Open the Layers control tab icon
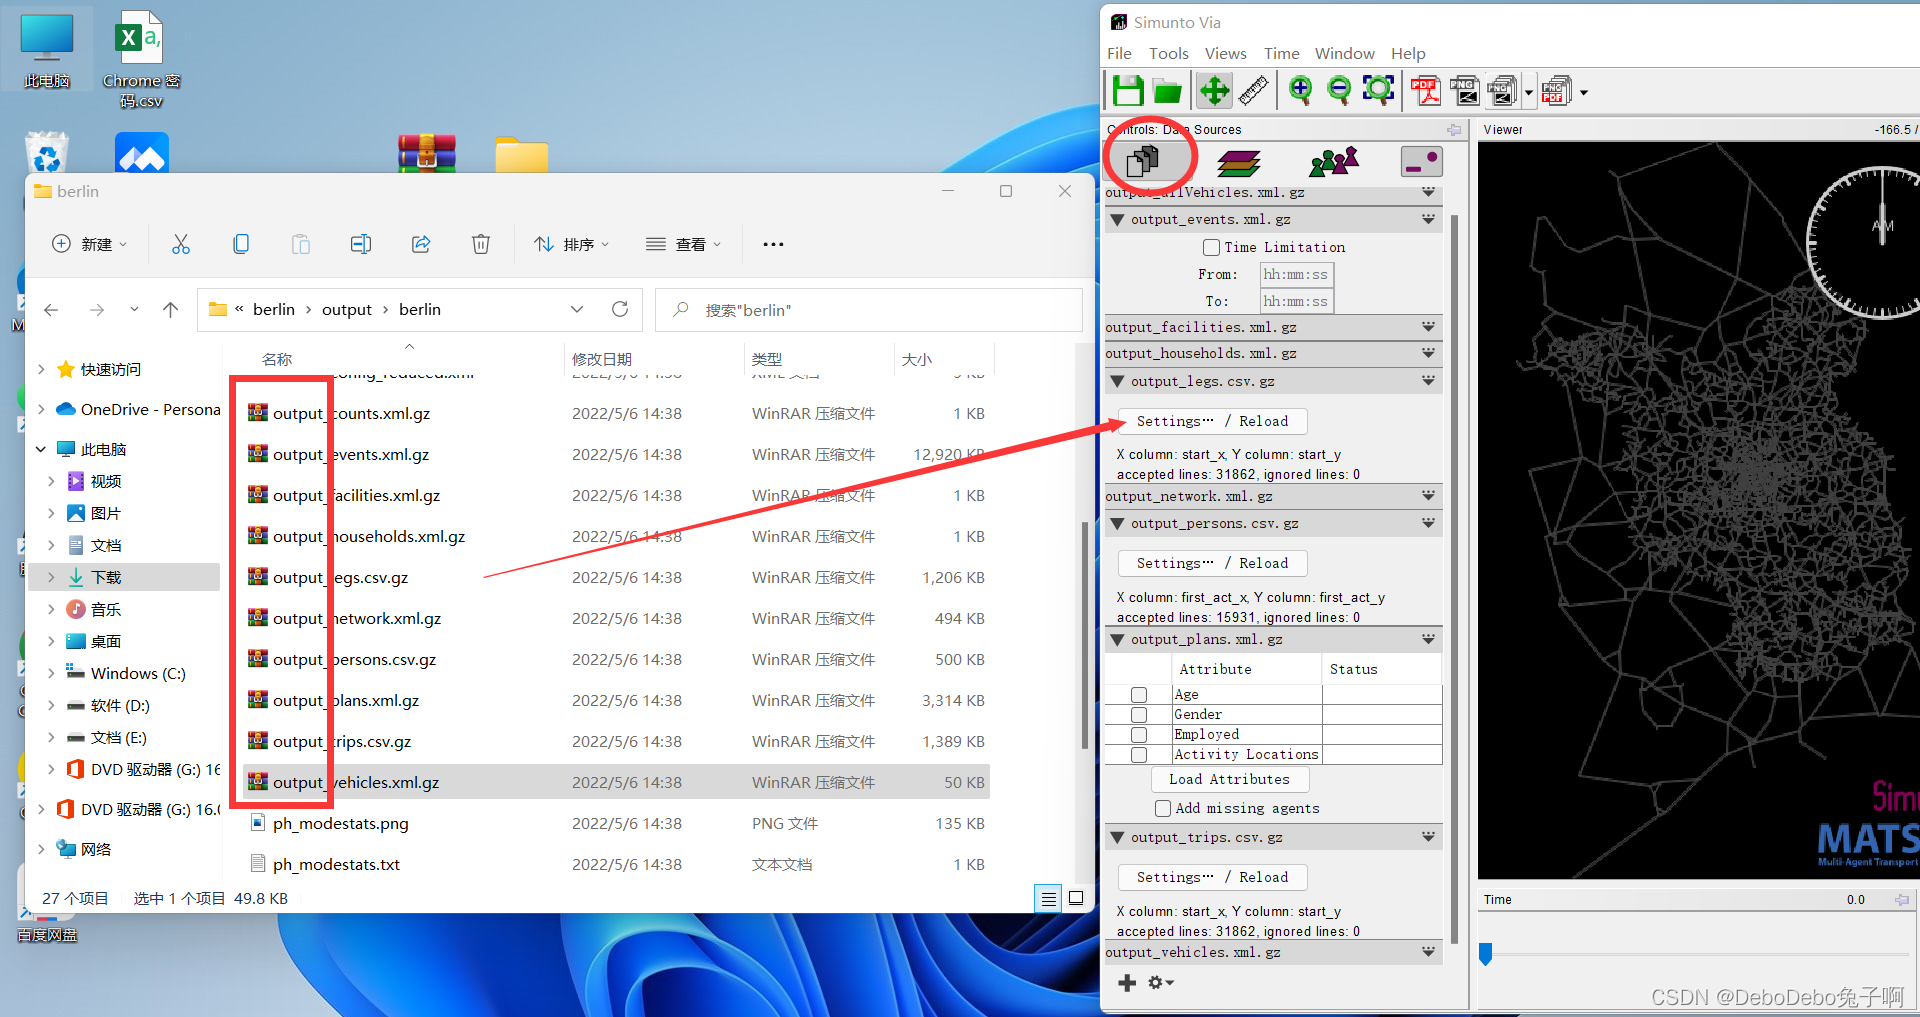This screenshot has width=1920, height=1017. point(1238,162)
